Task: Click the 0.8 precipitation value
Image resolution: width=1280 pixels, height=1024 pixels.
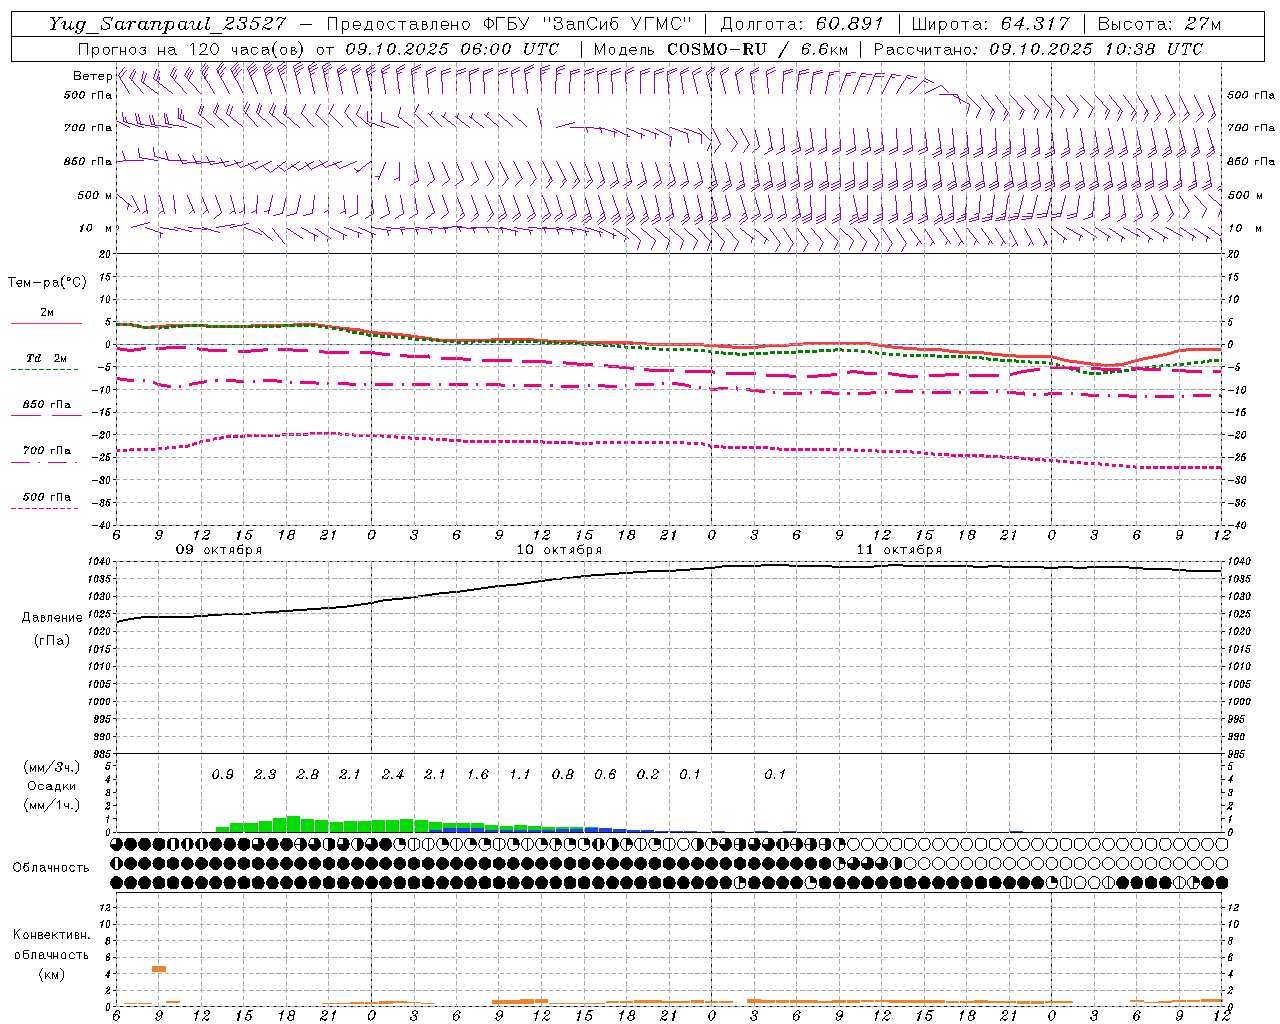Action: click(563, 774)
